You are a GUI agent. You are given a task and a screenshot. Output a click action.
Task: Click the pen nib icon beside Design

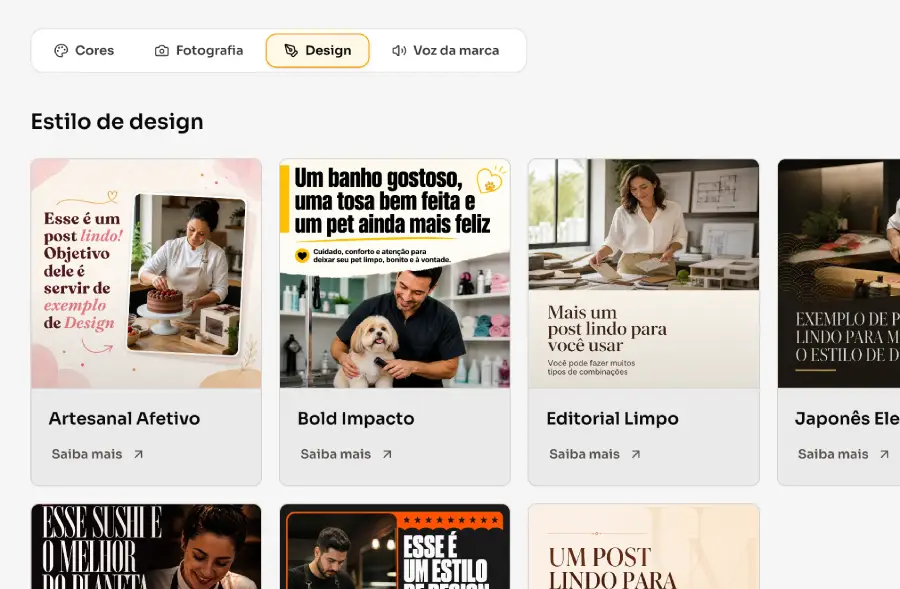[291, 51]
